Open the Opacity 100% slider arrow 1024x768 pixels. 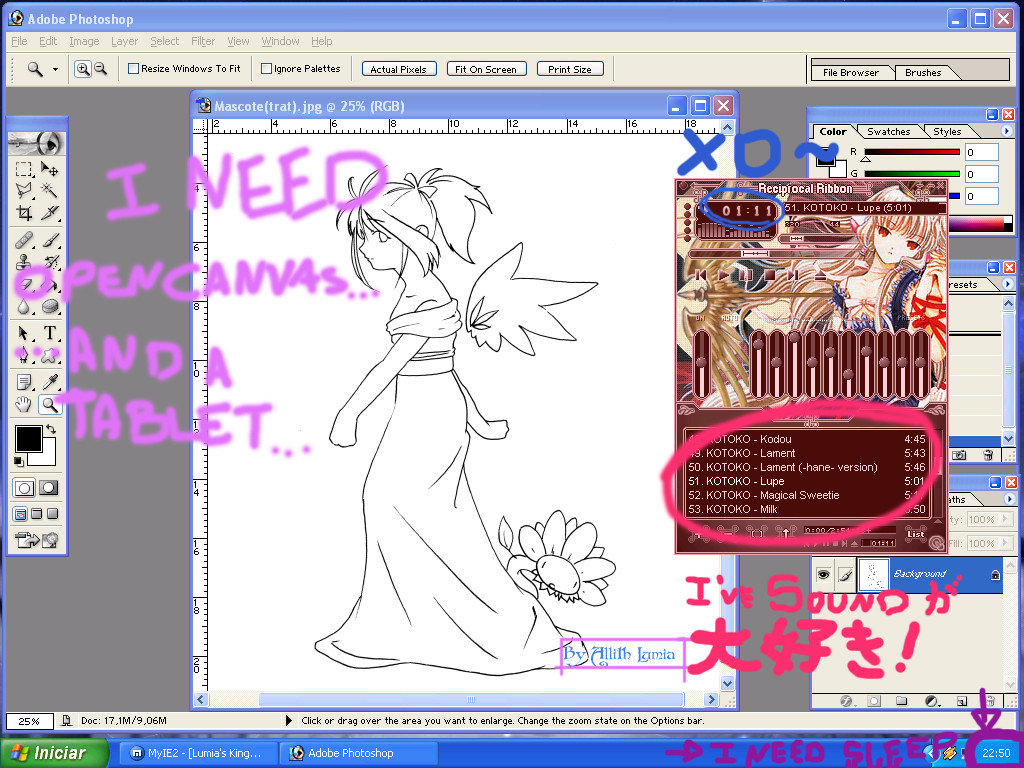pyautogui.click(x=1008, y=520)
